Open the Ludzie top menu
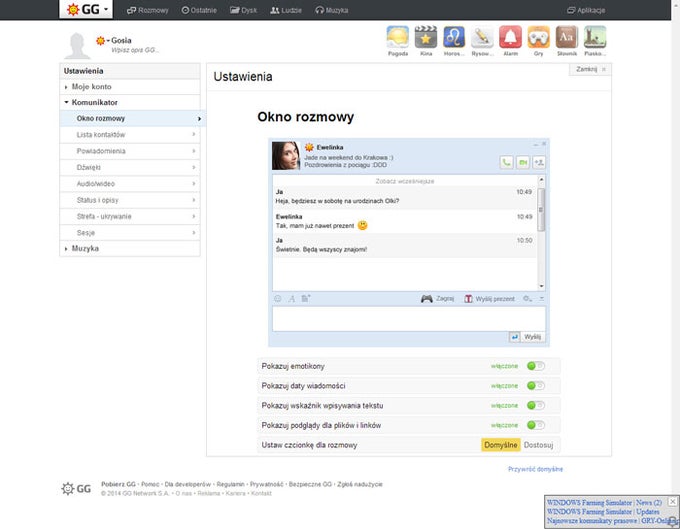Viewport: 680px width, 529px height. click(x=286, y=10)
